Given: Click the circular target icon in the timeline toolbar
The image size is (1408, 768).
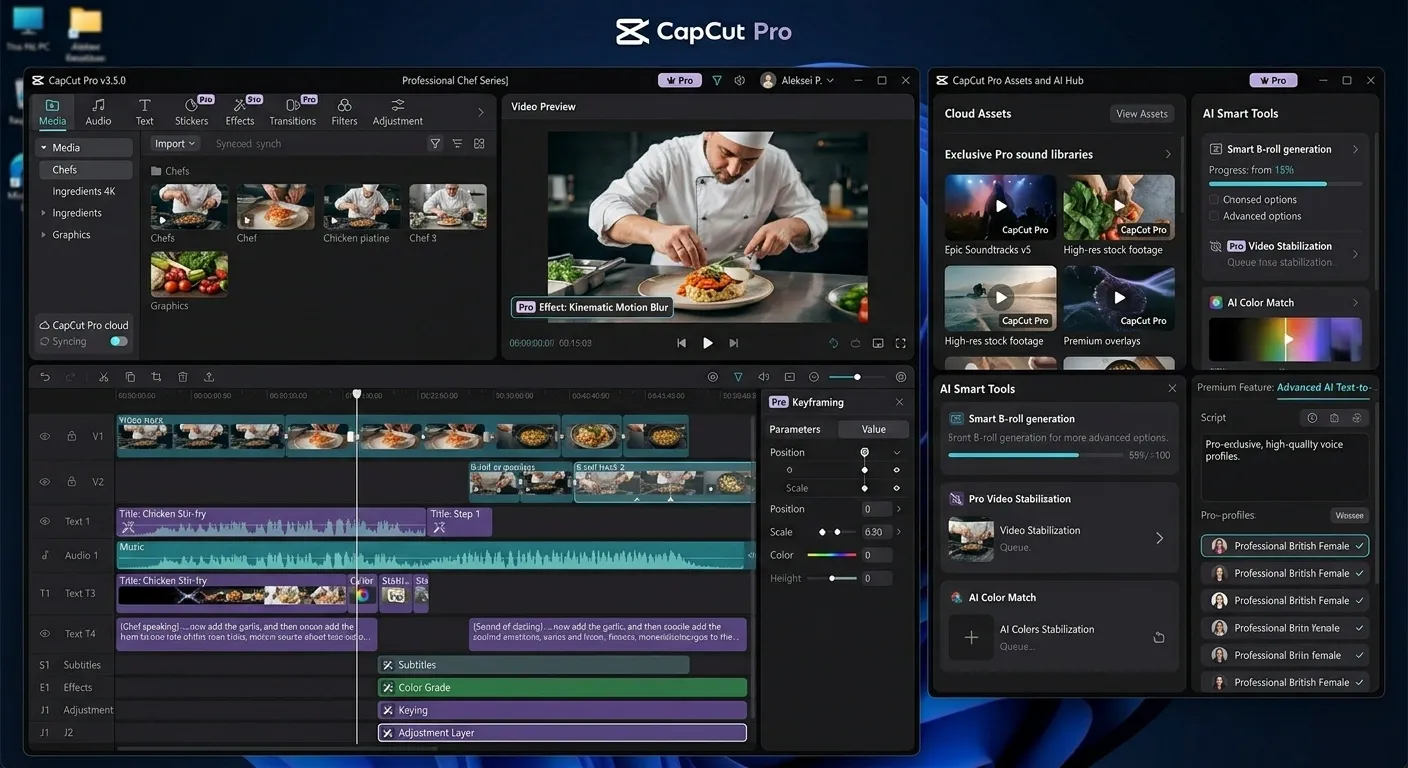Looking at the screenshot, I should tap(712, 377).
